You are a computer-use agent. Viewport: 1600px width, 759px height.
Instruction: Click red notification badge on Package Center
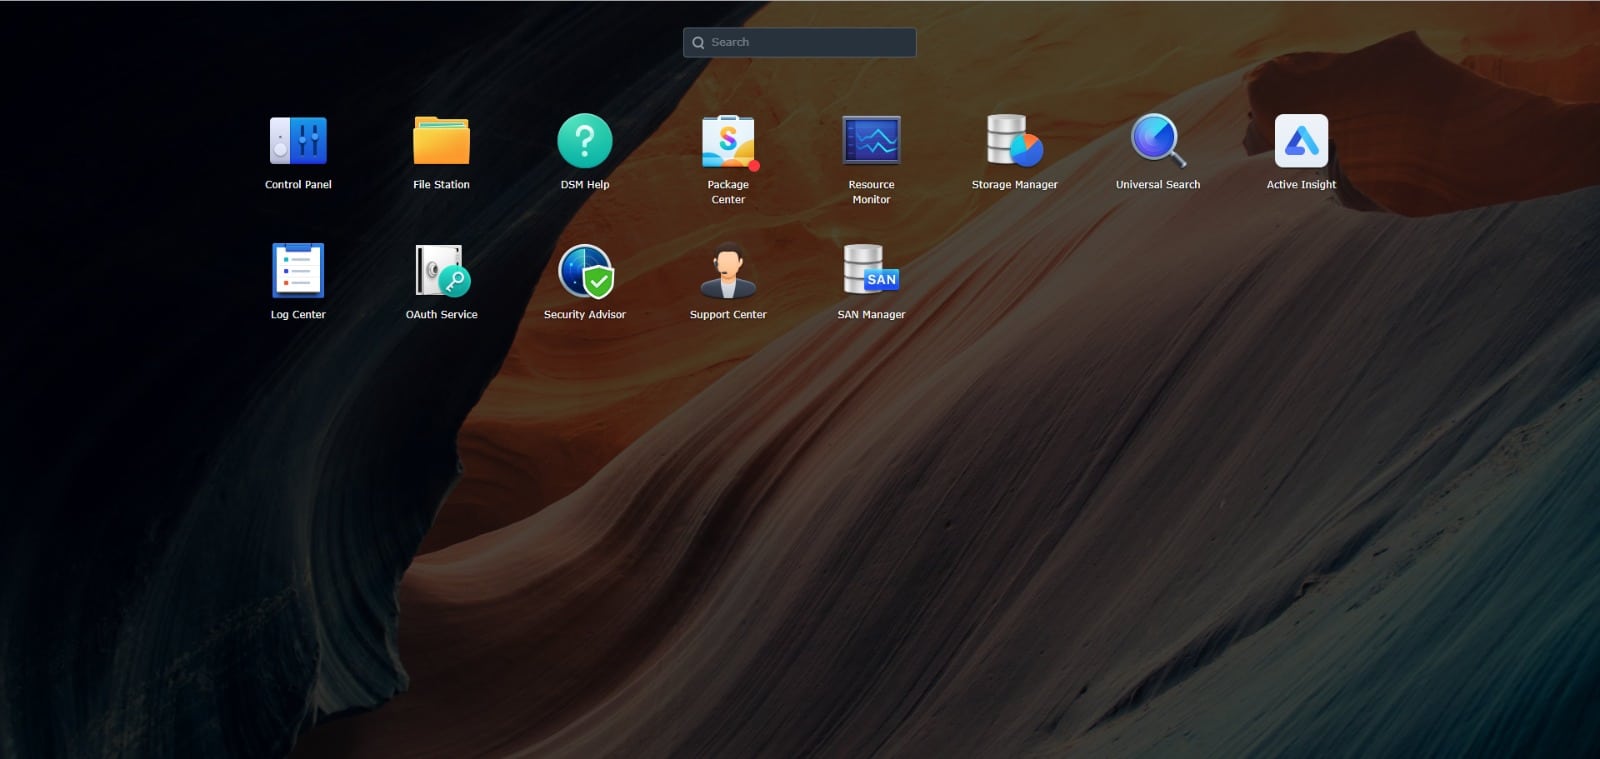coord(754,166)
